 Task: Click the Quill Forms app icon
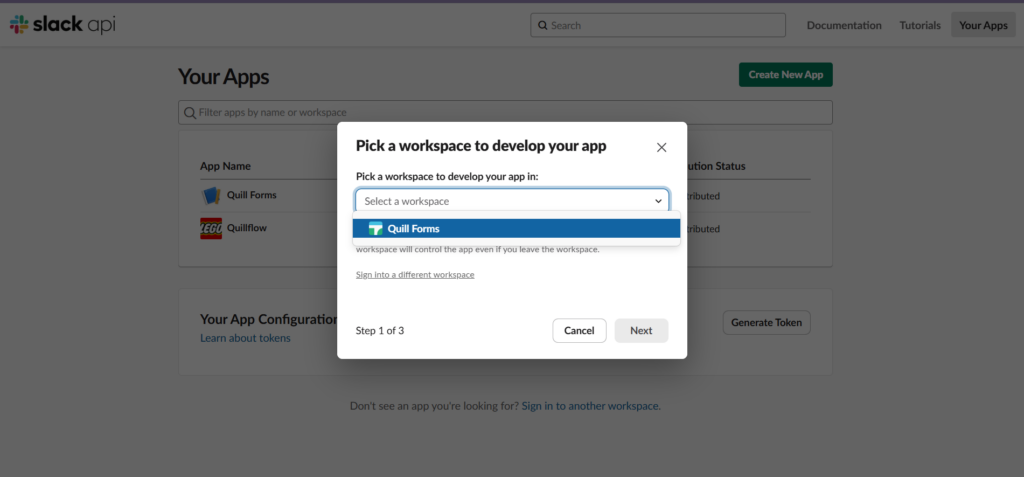[211, 195]
